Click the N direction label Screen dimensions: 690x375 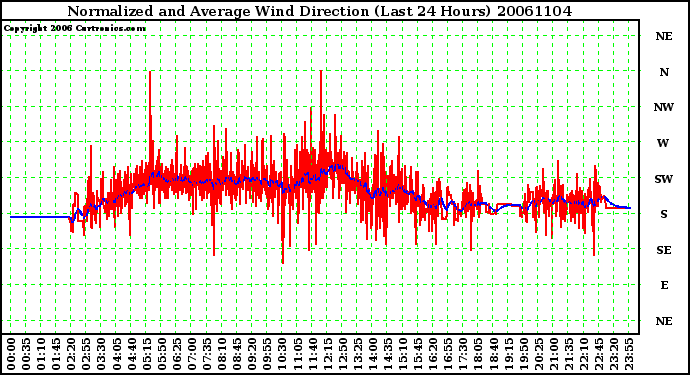[x=664, y=72]
